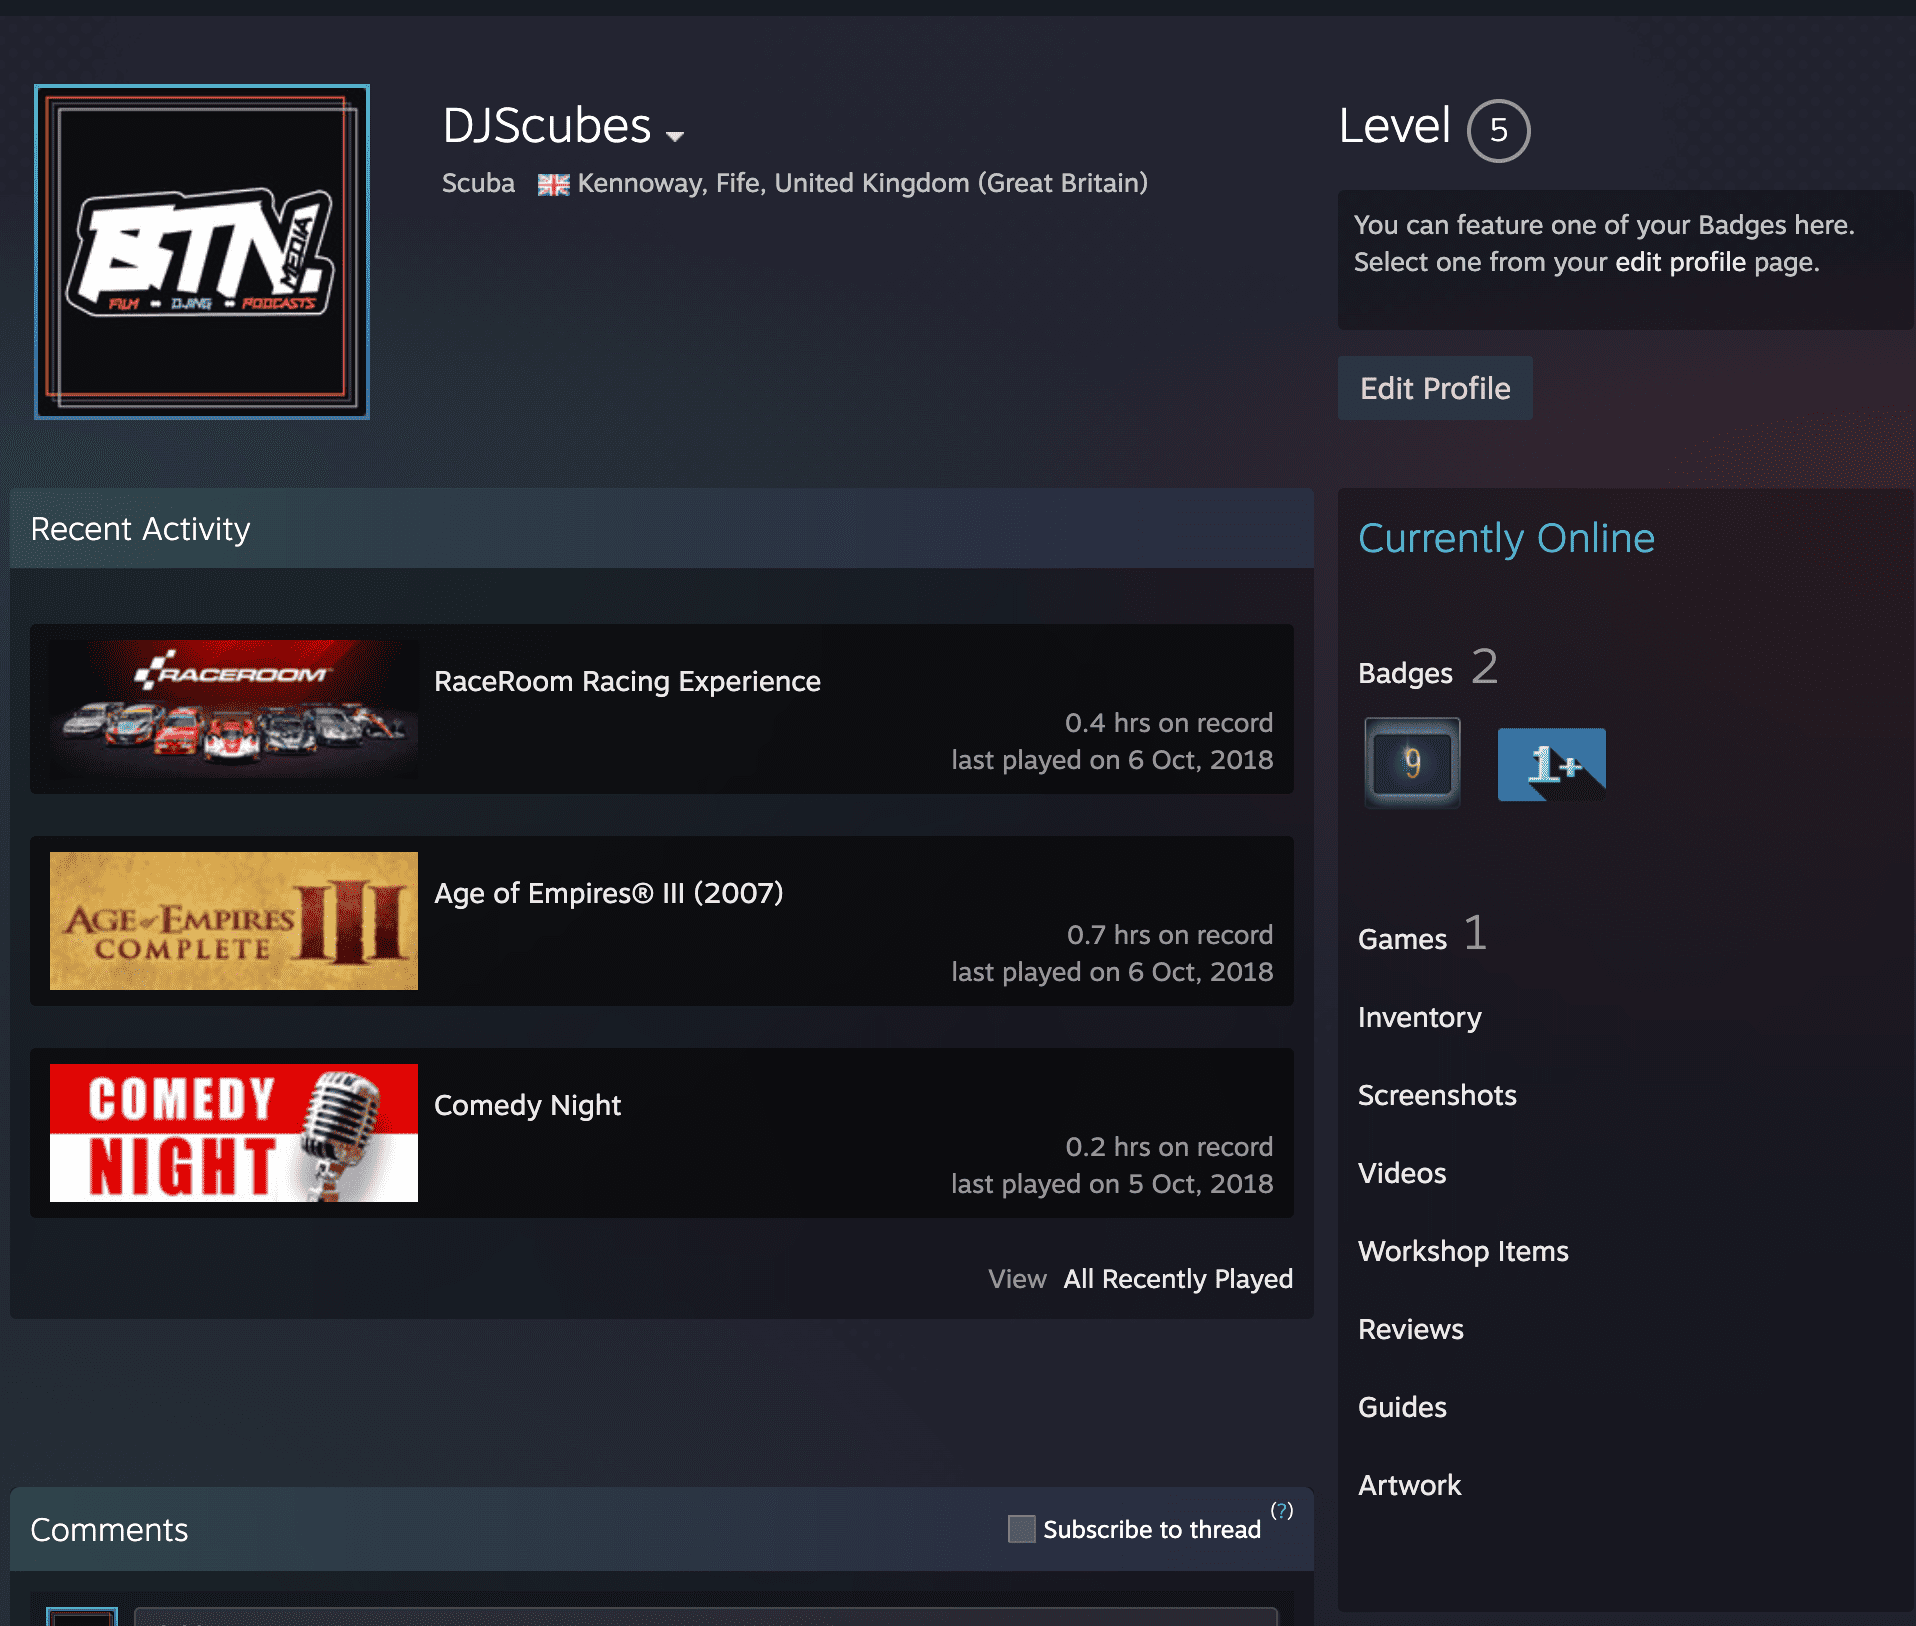1916x1626 pixels.
Task: Open the Inventory section
Action: tap(1419, 1017)
